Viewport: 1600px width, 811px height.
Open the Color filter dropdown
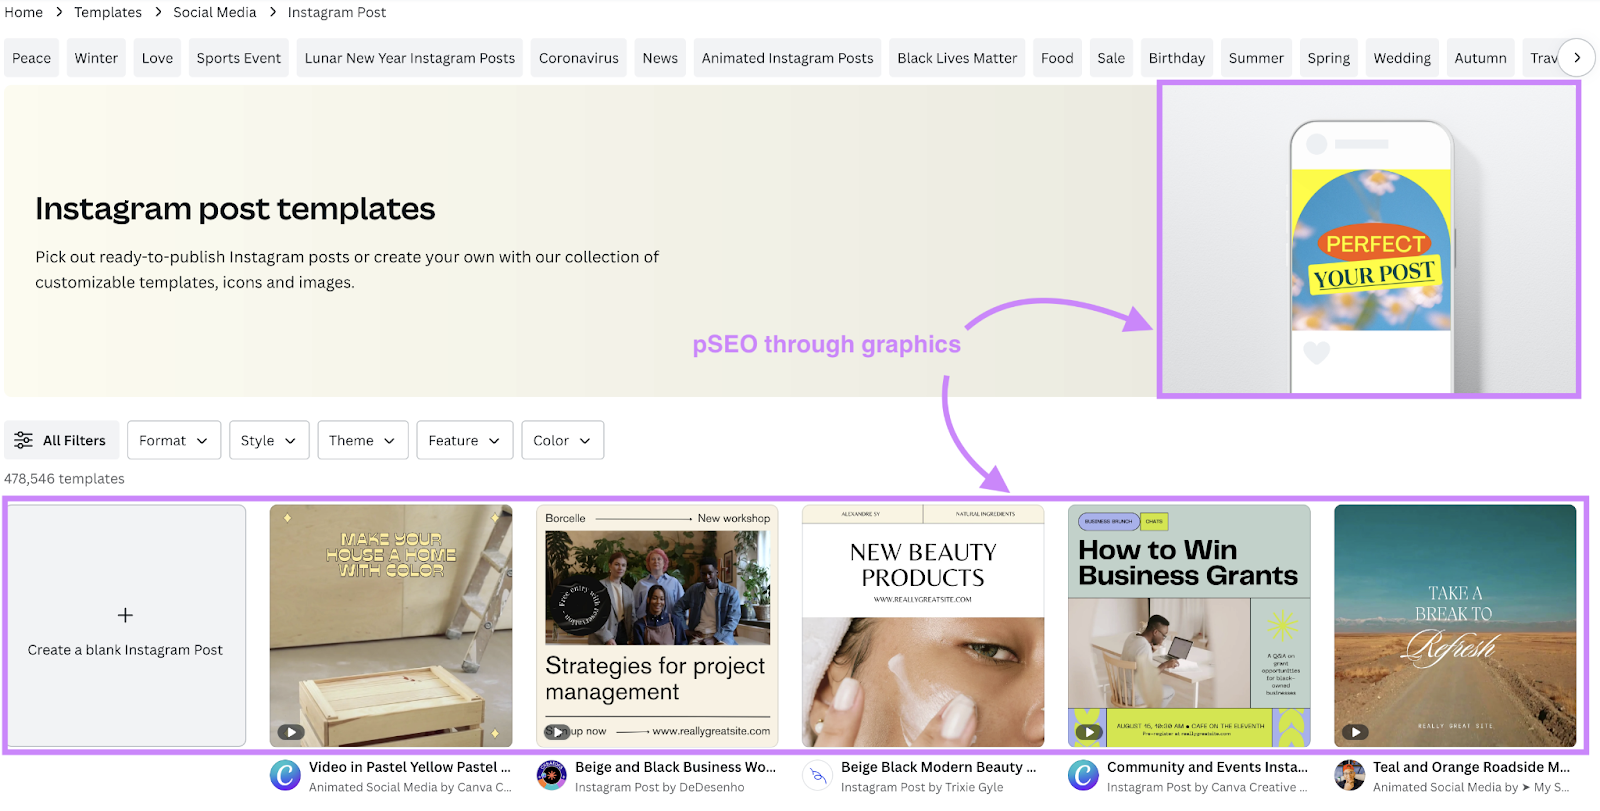click(562, 440)
